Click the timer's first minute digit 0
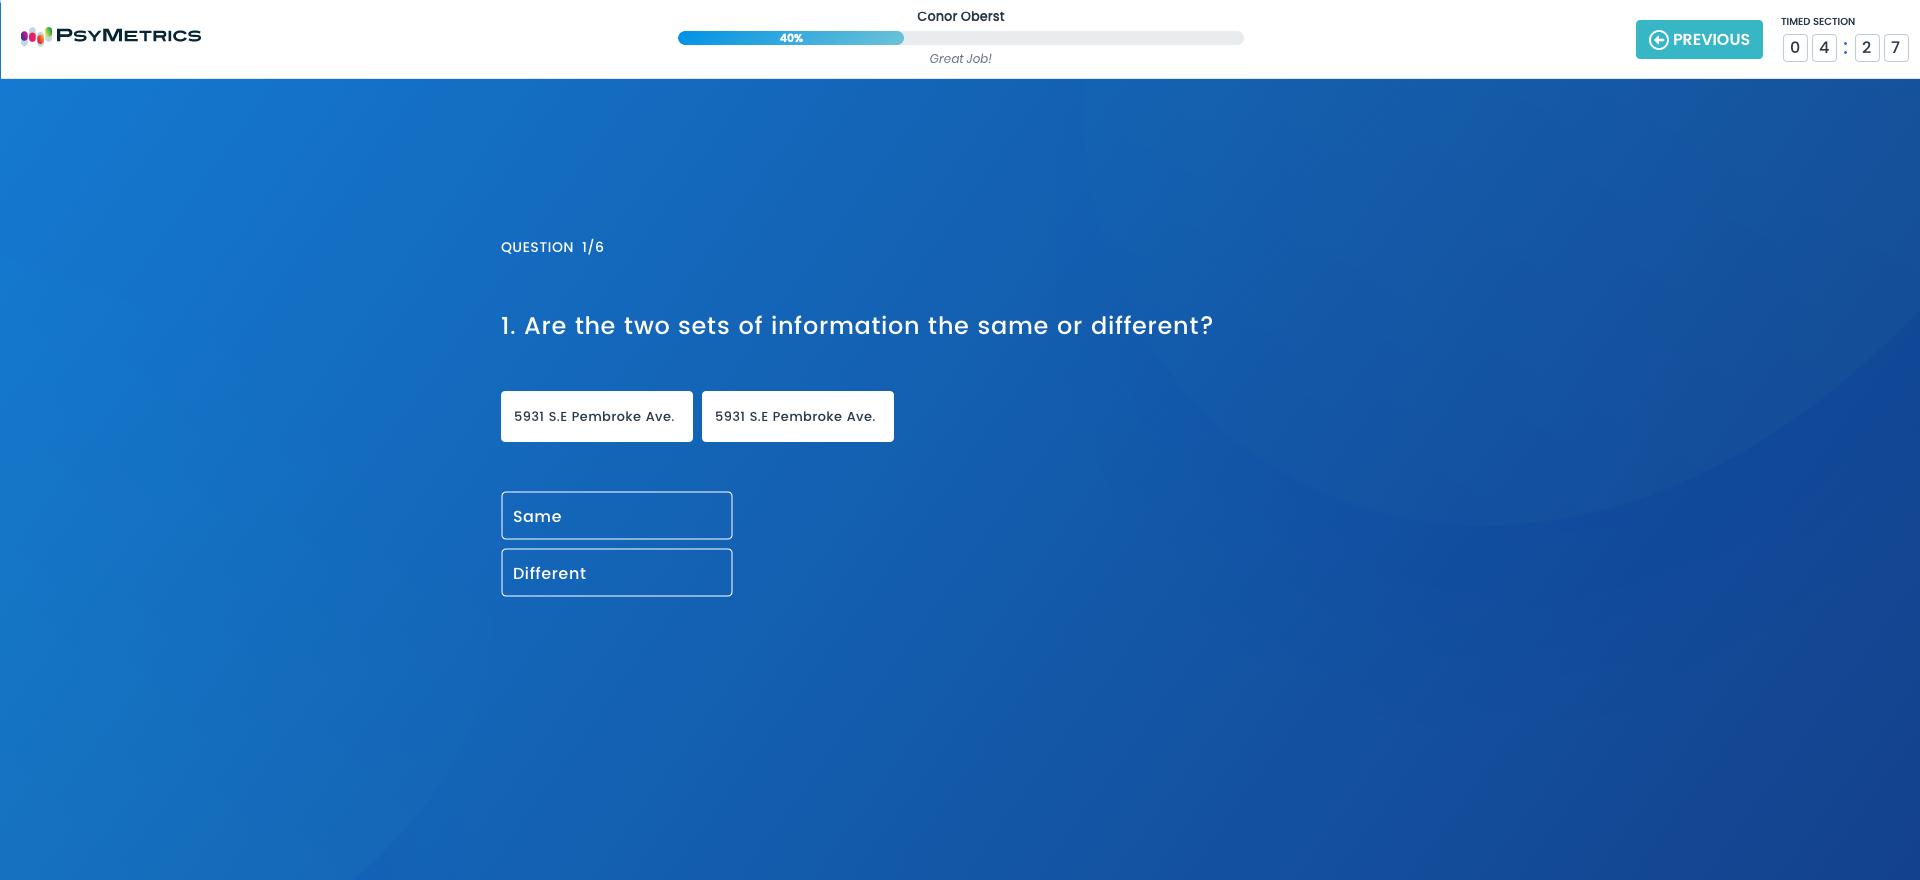The image size is (1920, 880). point(1795,48)
